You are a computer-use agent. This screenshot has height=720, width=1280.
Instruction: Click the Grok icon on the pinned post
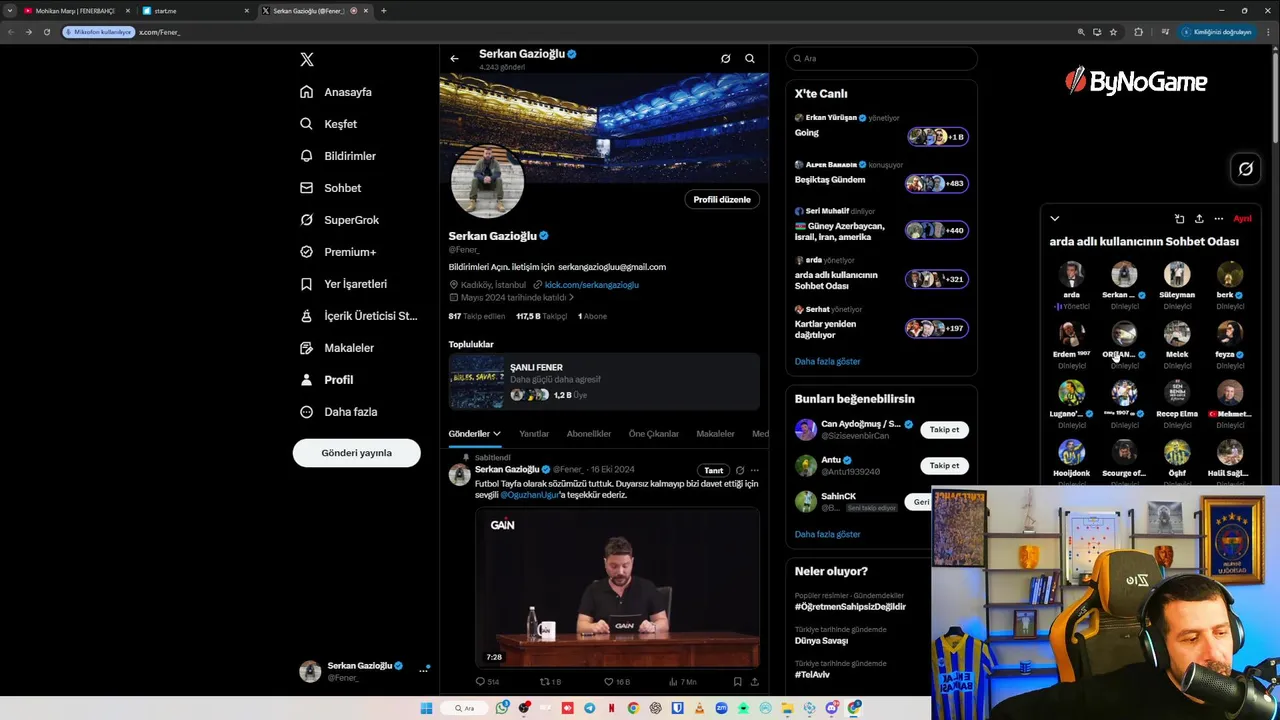tap(740, 470)
